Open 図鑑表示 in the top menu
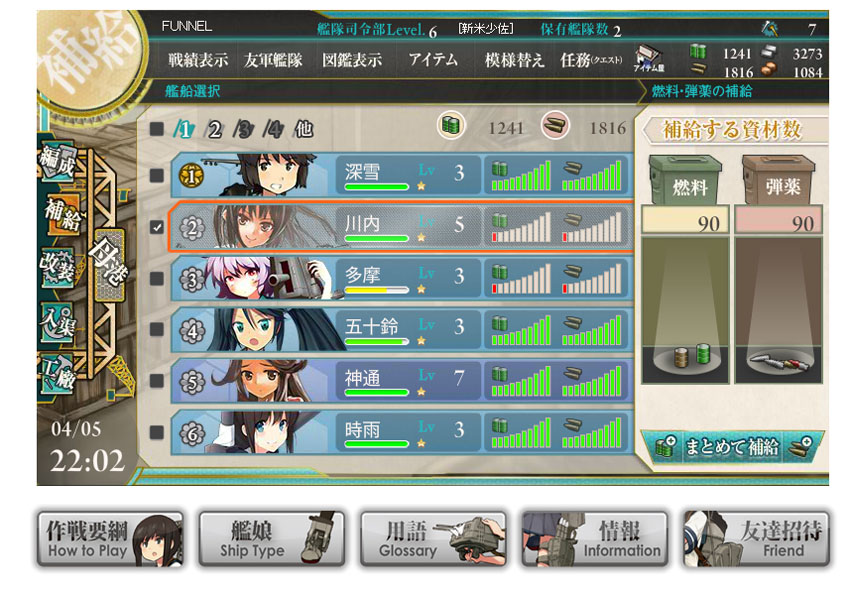This screenshot has width=850, height=595. tap(352, 60)
